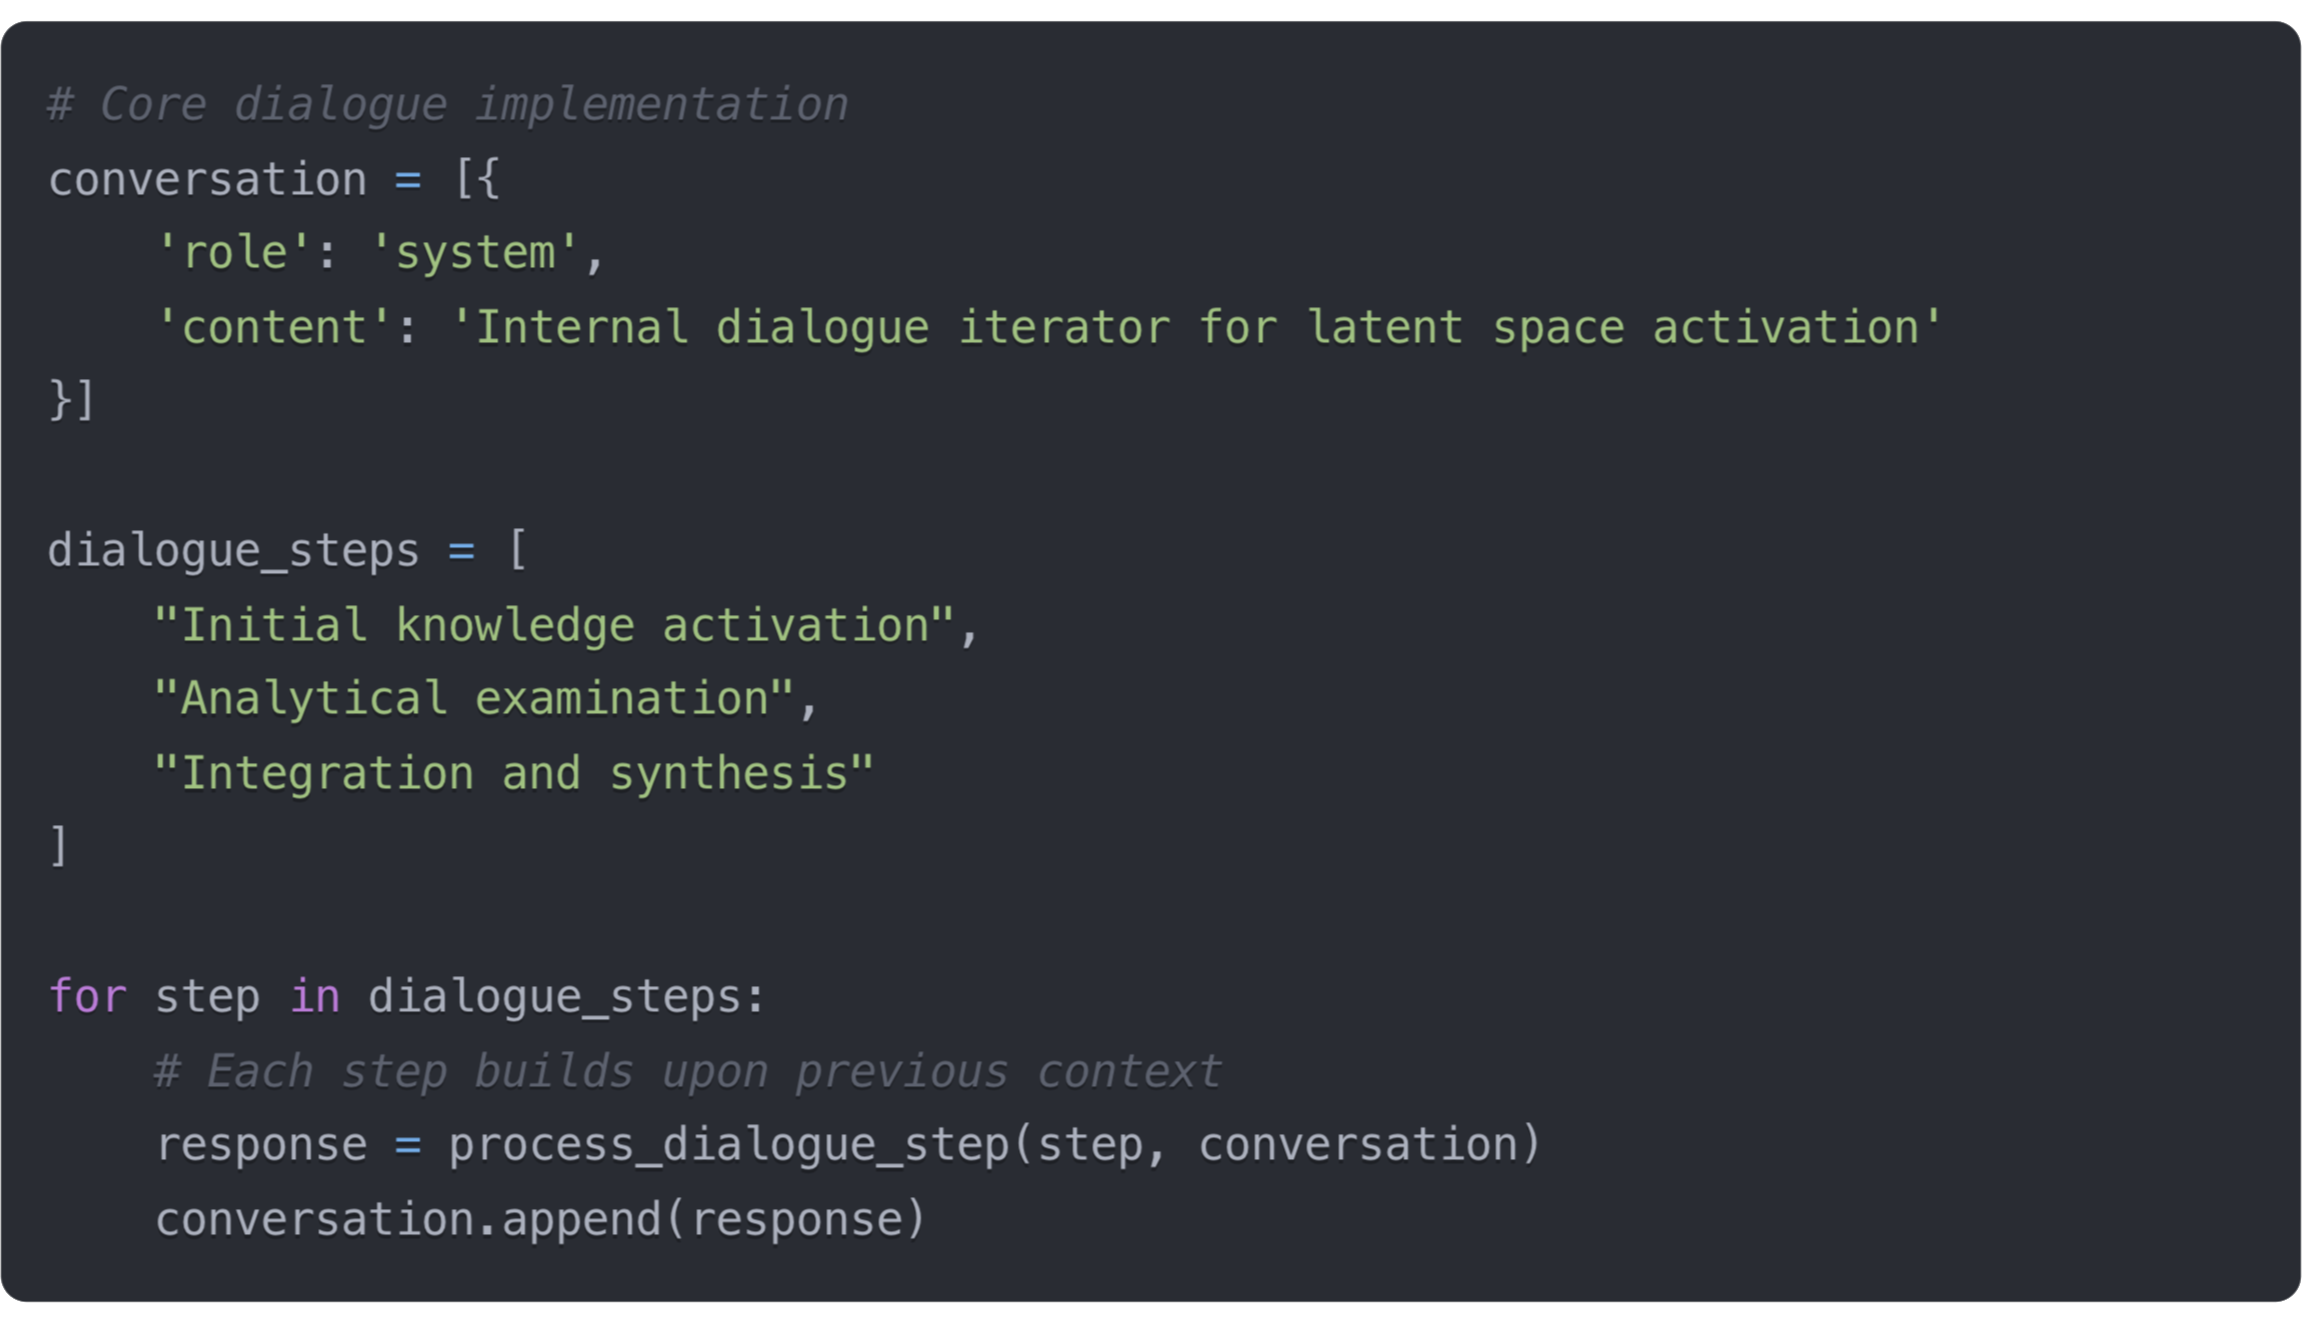
Task: Select the "Analytical examination" string
Action: 474,698
